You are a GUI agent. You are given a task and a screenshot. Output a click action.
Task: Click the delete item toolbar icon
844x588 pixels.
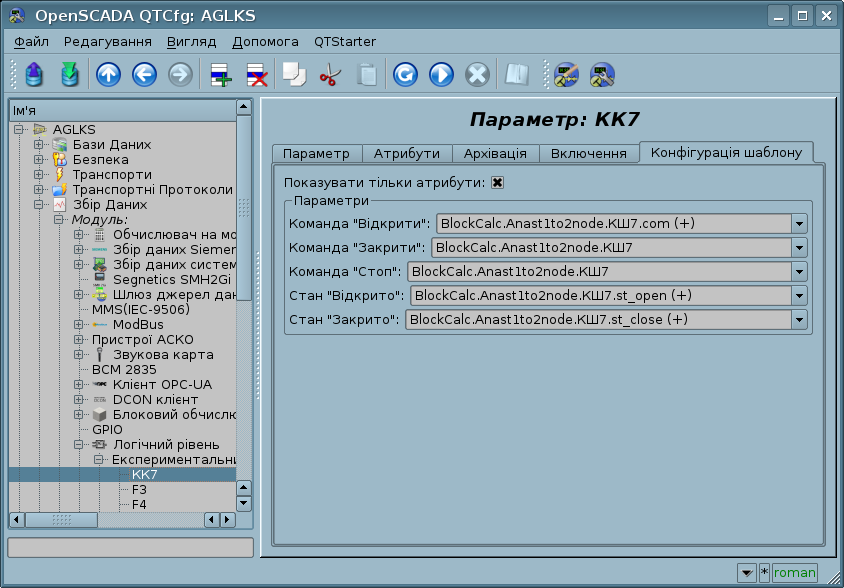point(257,74)
